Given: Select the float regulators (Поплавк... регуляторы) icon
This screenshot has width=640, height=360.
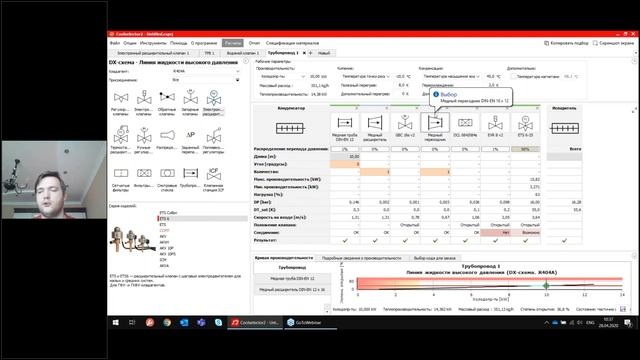Looking at the screenshot, I should tap(213, 136).
